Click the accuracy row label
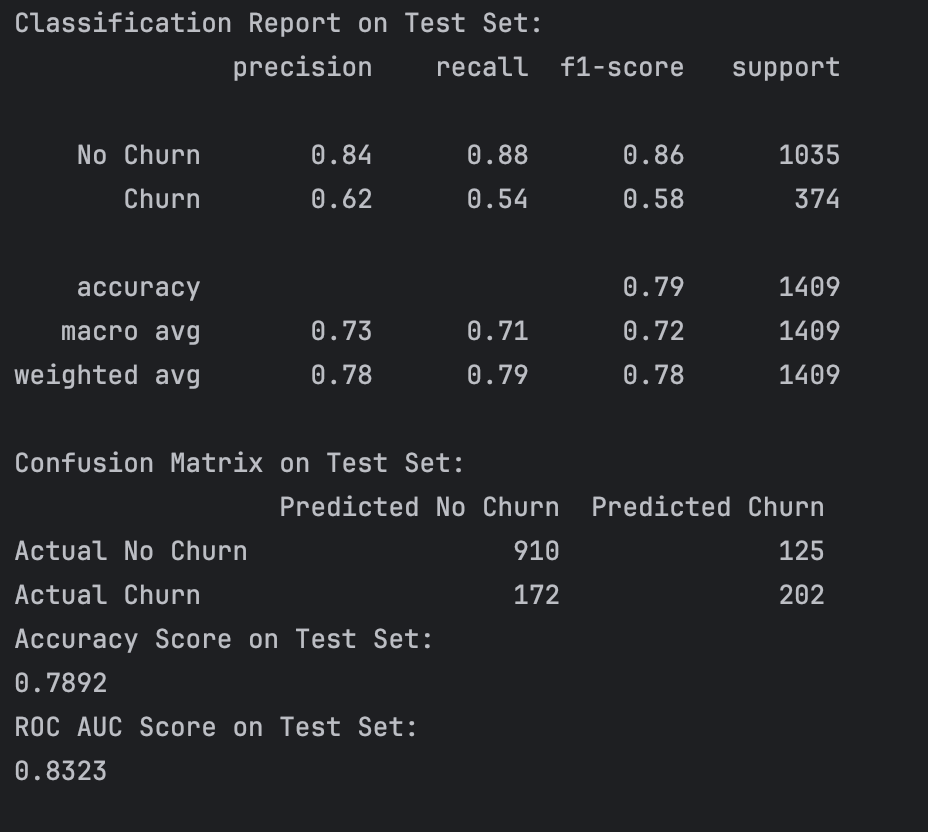928x832 pixels. click(x=138, y=287)
